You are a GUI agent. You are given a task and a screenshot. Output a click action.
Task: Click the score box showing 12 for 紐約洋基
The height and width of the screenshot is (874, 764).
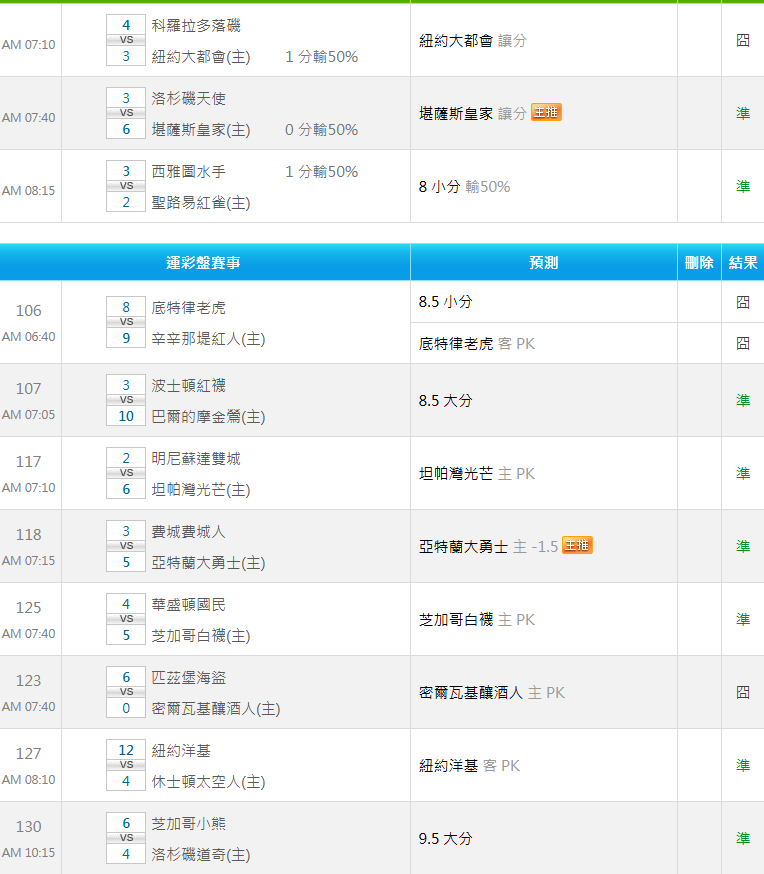point(126,750)
